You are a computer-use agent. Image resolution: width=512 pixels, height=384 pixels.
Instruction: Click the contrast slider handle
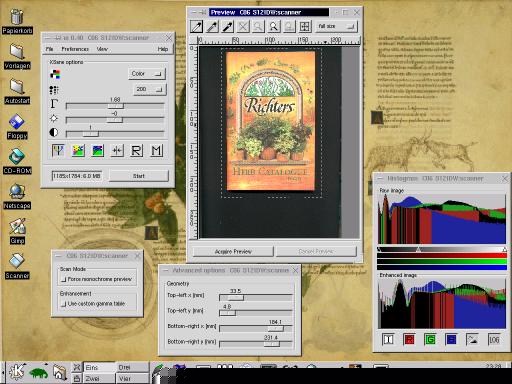point(90,134)
